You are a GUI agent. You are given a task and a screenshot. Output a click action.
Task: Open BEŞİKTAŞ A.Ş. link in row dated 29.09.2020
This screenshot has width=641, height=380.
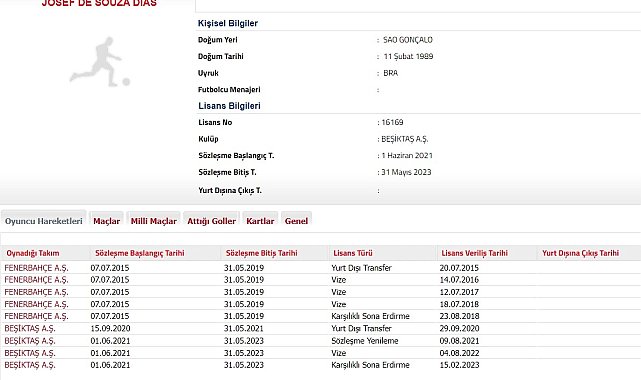click(30, 329)
